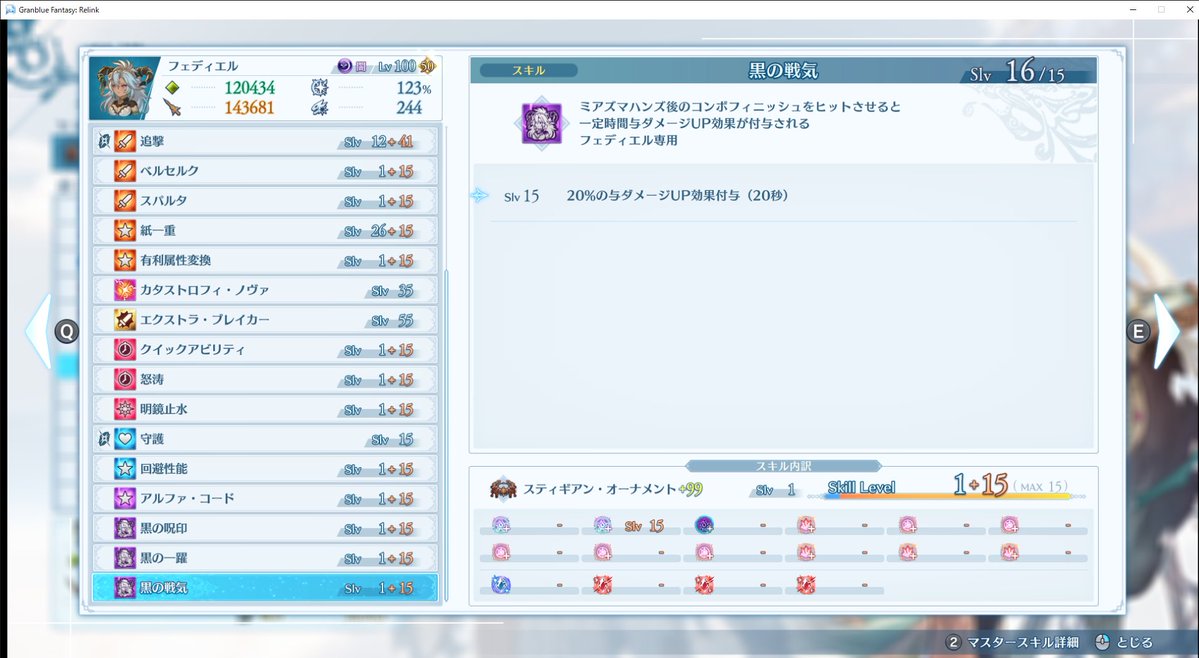Click the HP value 120434
The width and height of the screenshot is (1199, 658).
pos(250,88)
